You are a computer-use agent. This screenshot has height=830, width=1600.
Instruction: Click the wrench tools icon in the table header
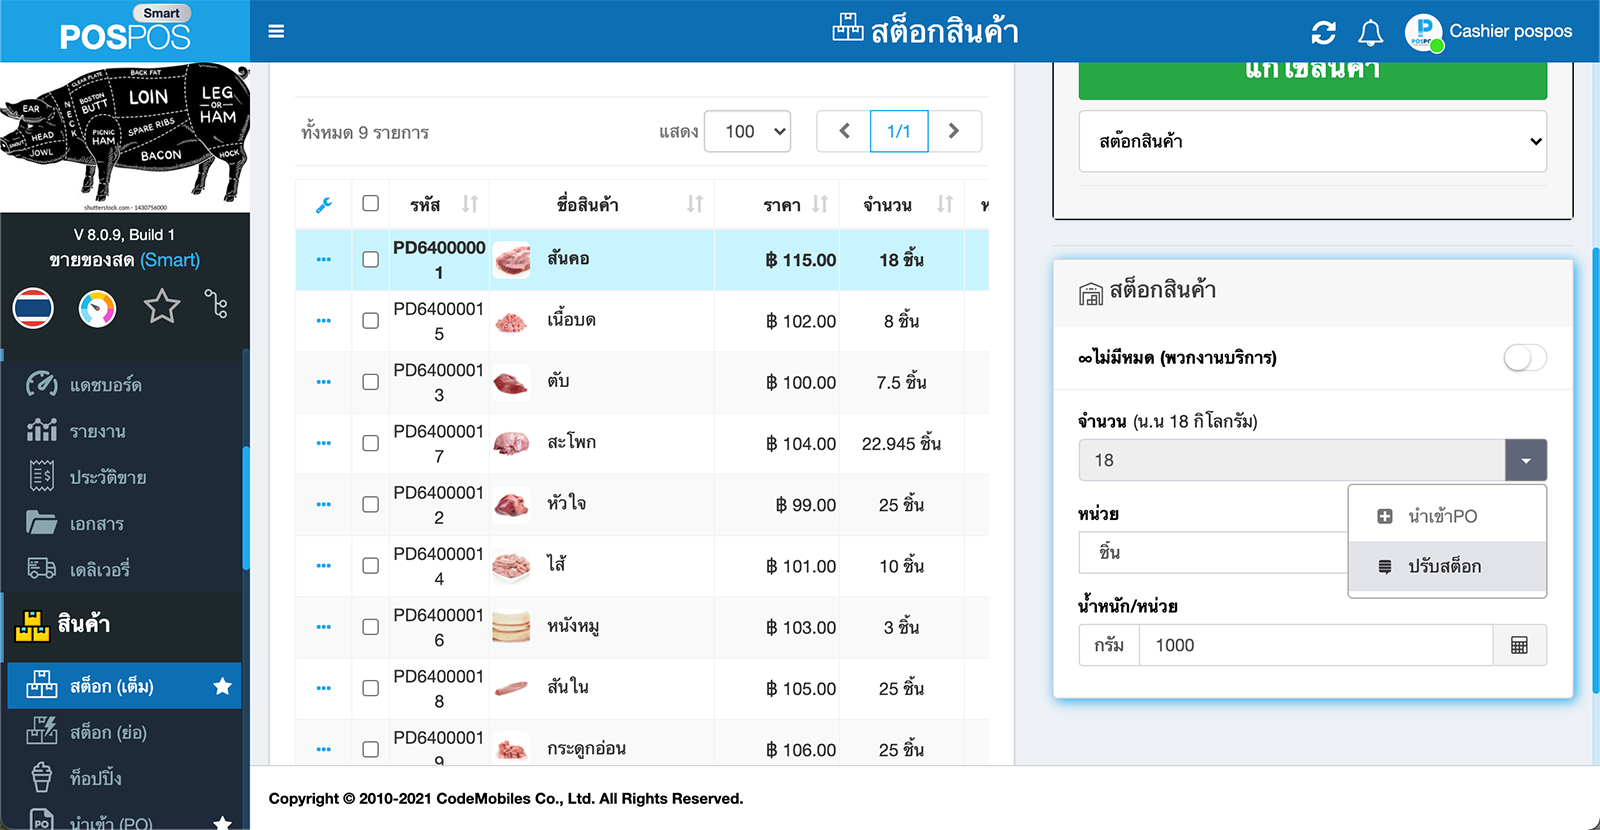coord(323,205)
